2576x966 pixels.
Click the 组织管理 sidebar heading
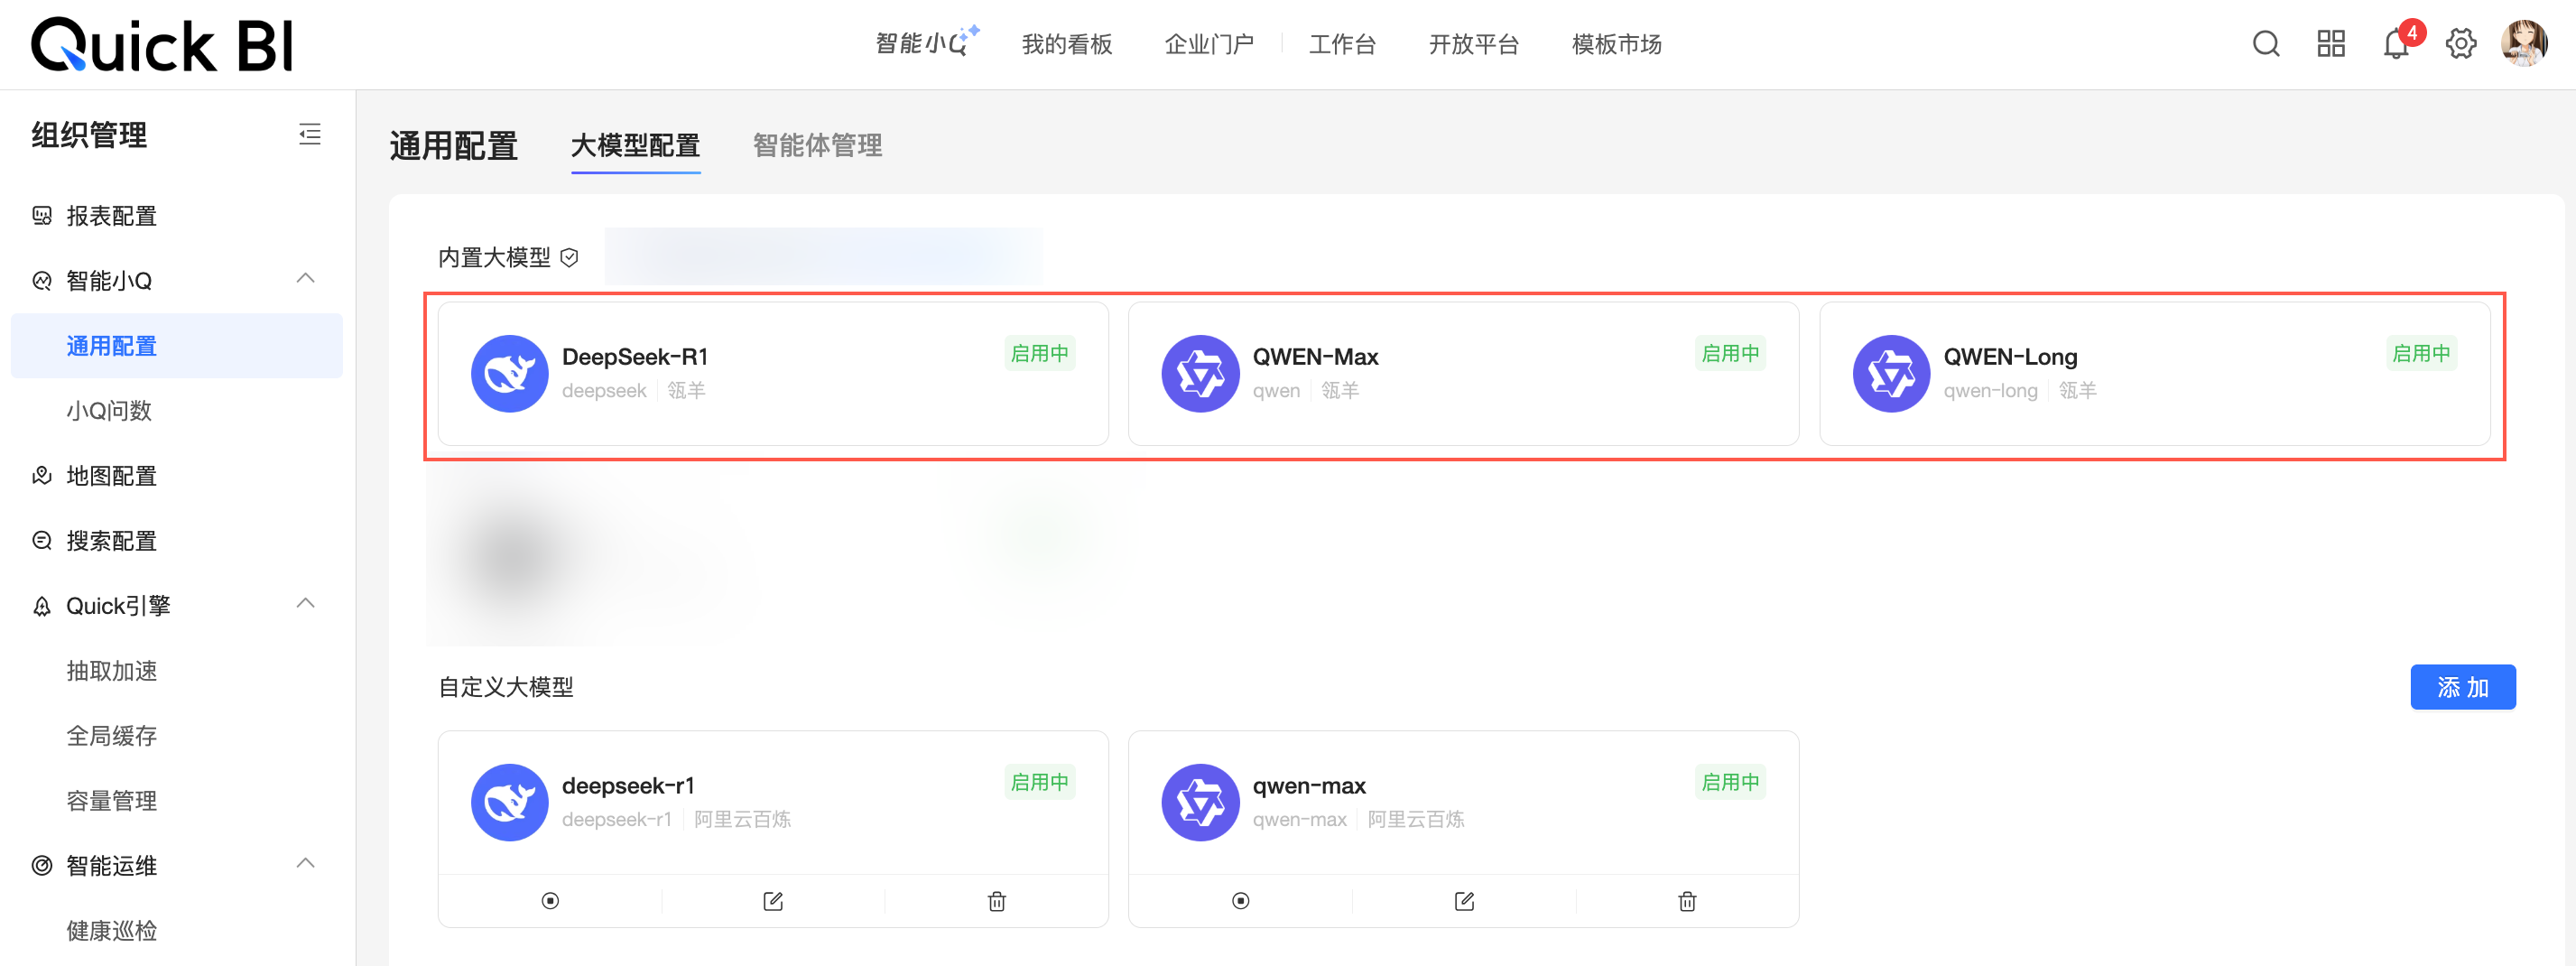(89, 135)
